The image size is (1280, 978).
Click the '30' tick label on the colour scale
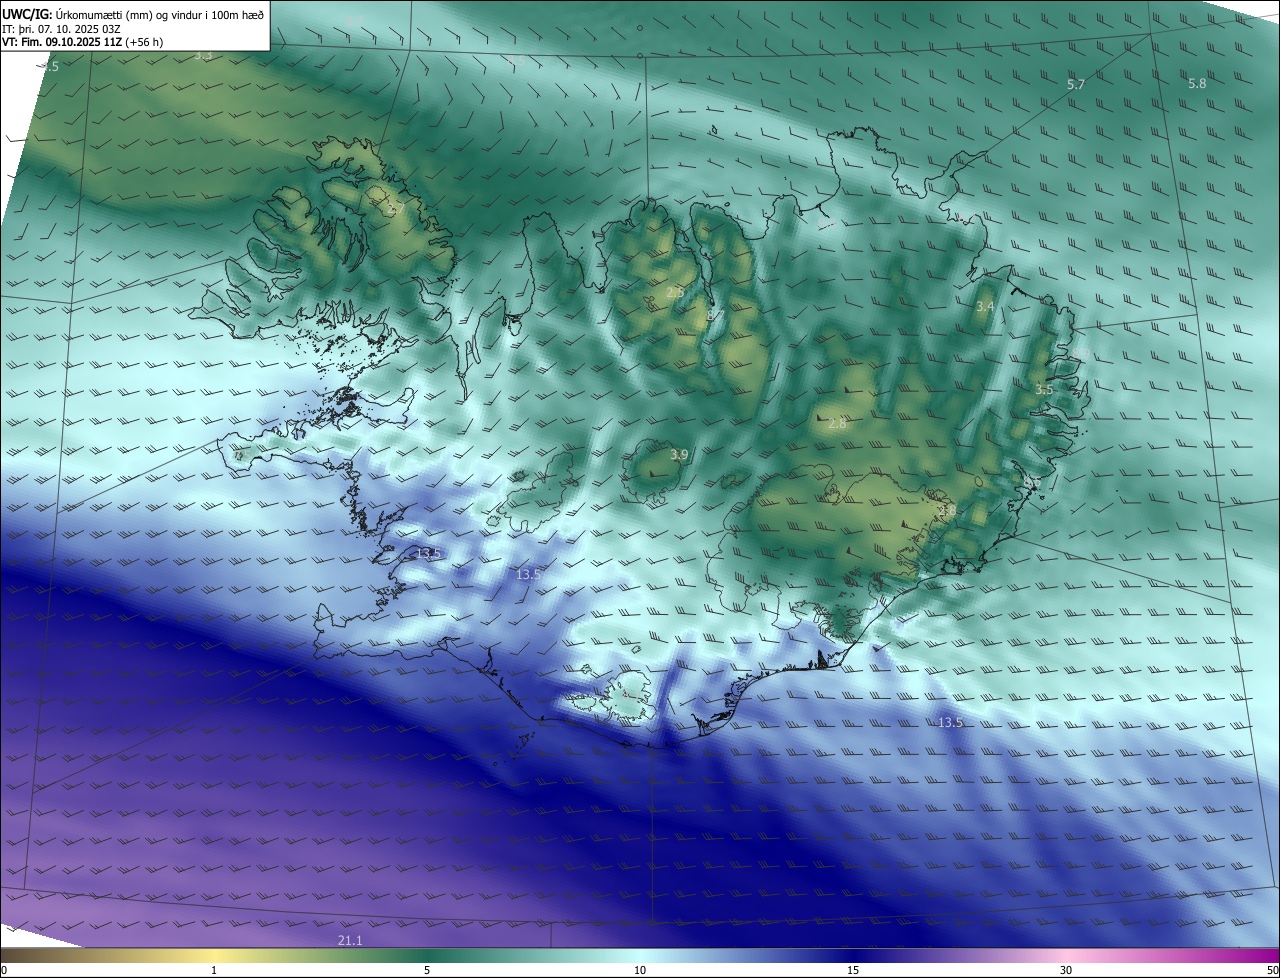[1066, 970]
